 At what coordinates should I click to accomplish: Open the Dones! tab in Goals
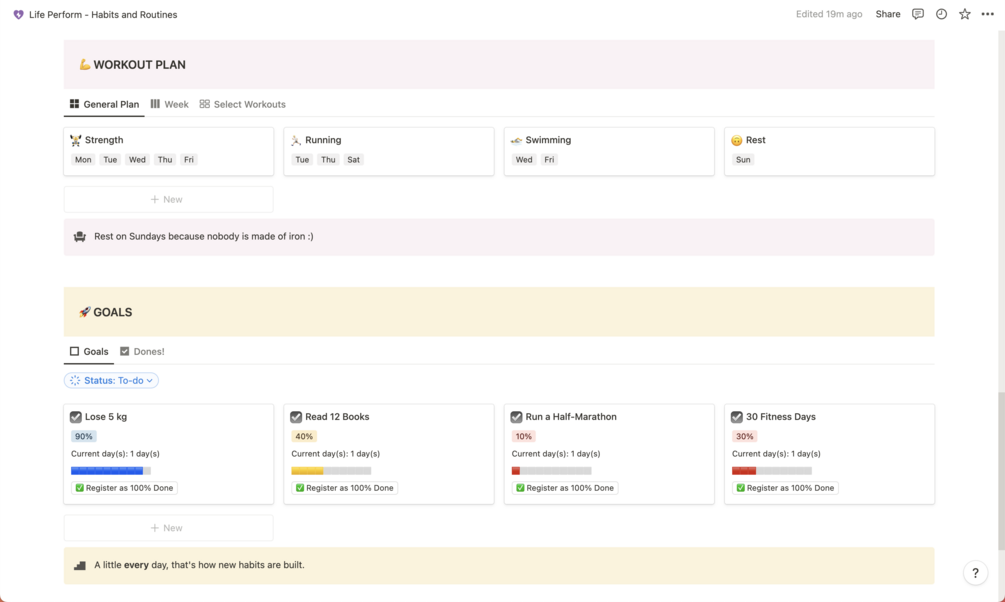pos(142,351)
